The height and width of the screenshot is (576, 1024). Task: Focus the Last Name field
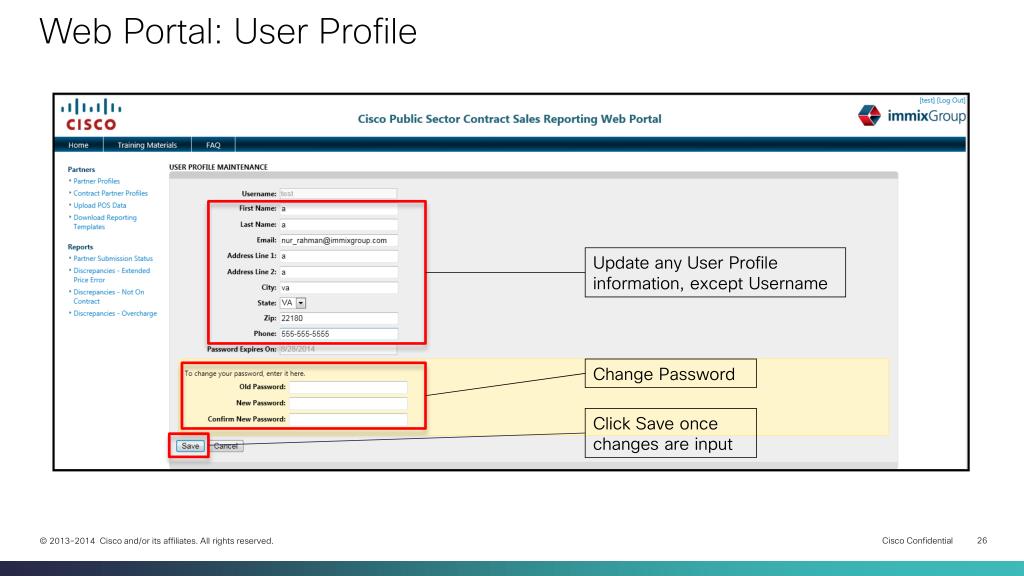[x=338, y=225]
